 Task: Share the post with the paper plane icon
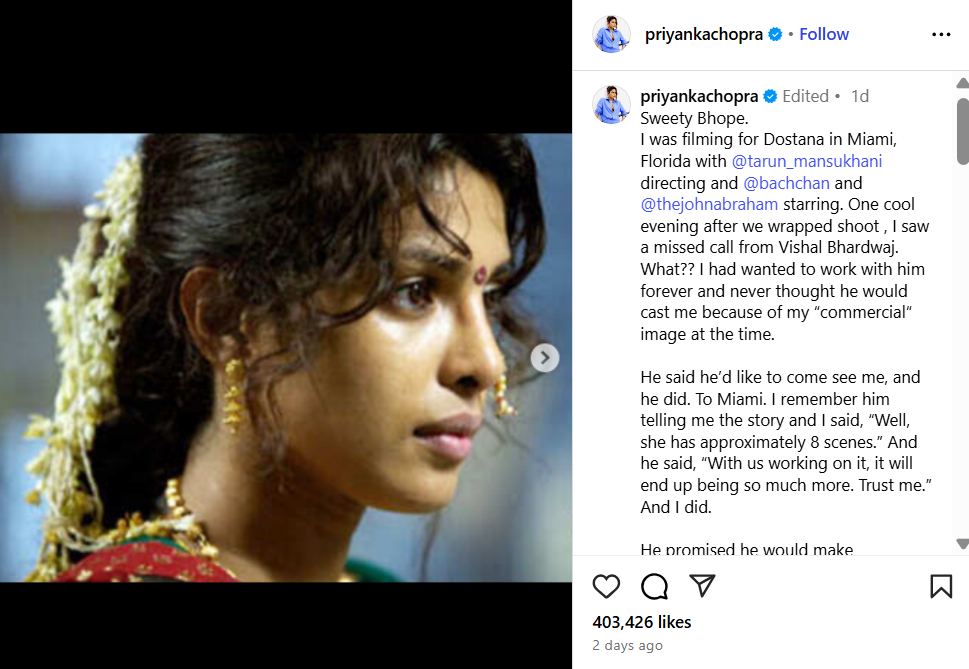pos(702,586)
